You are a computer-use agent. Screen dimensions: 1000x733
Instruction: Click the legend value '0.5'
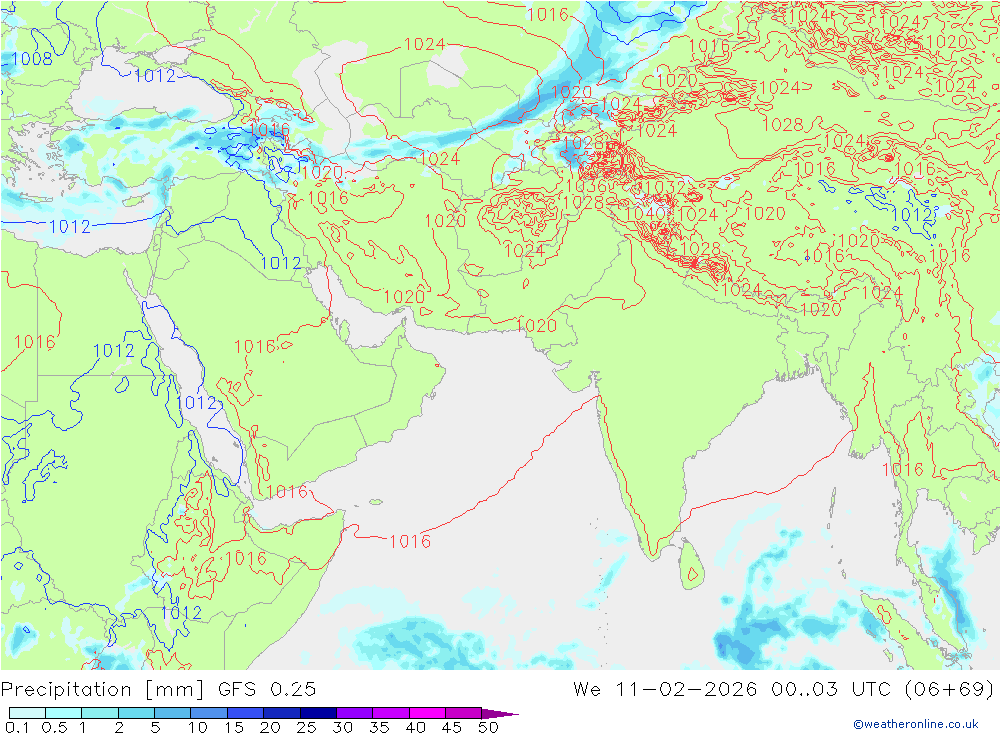tap(54, 727)
